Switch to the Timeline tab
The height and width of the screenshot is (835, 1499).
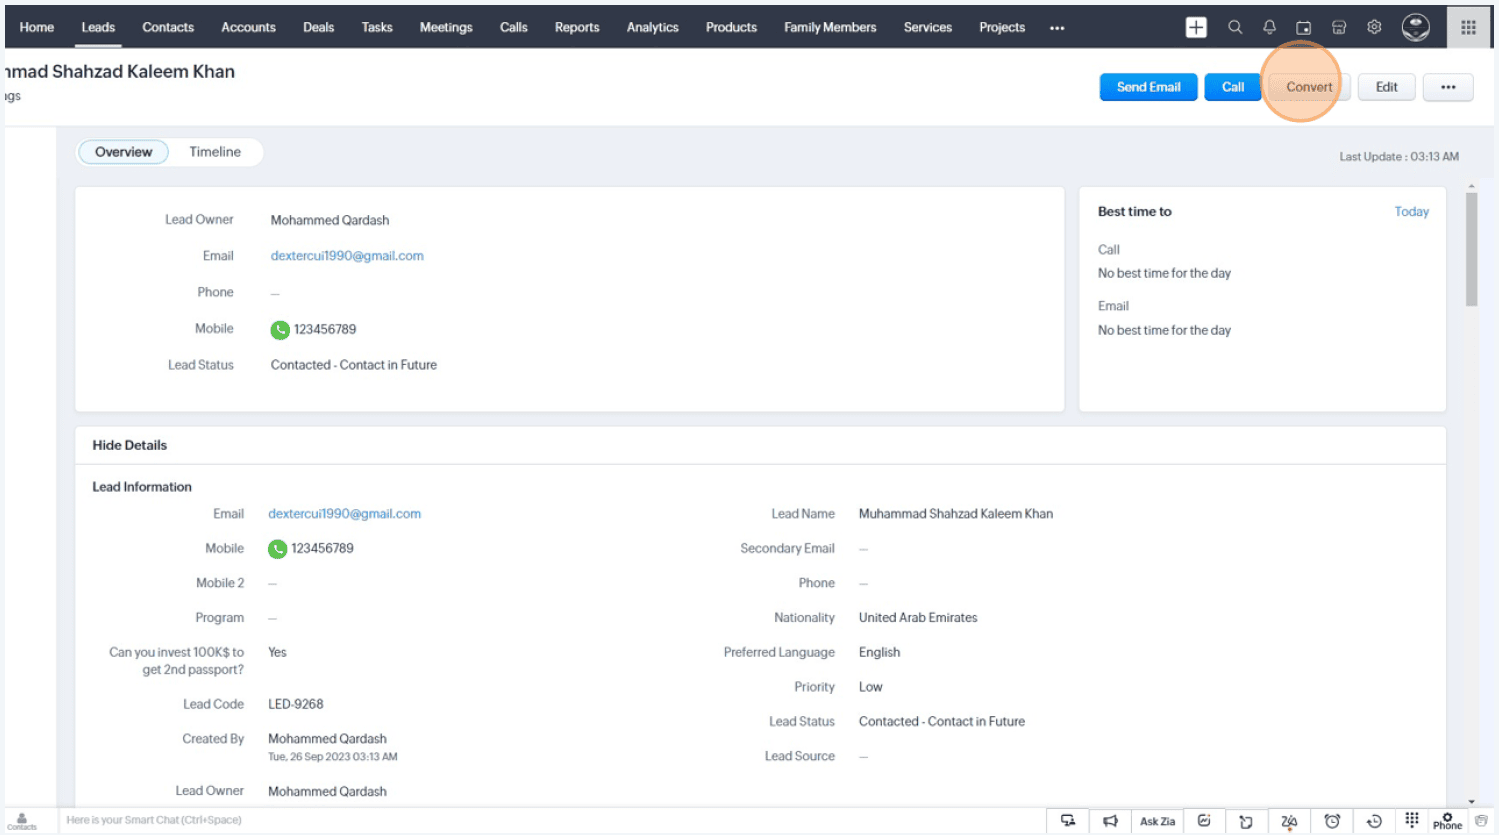coord(215,152)
